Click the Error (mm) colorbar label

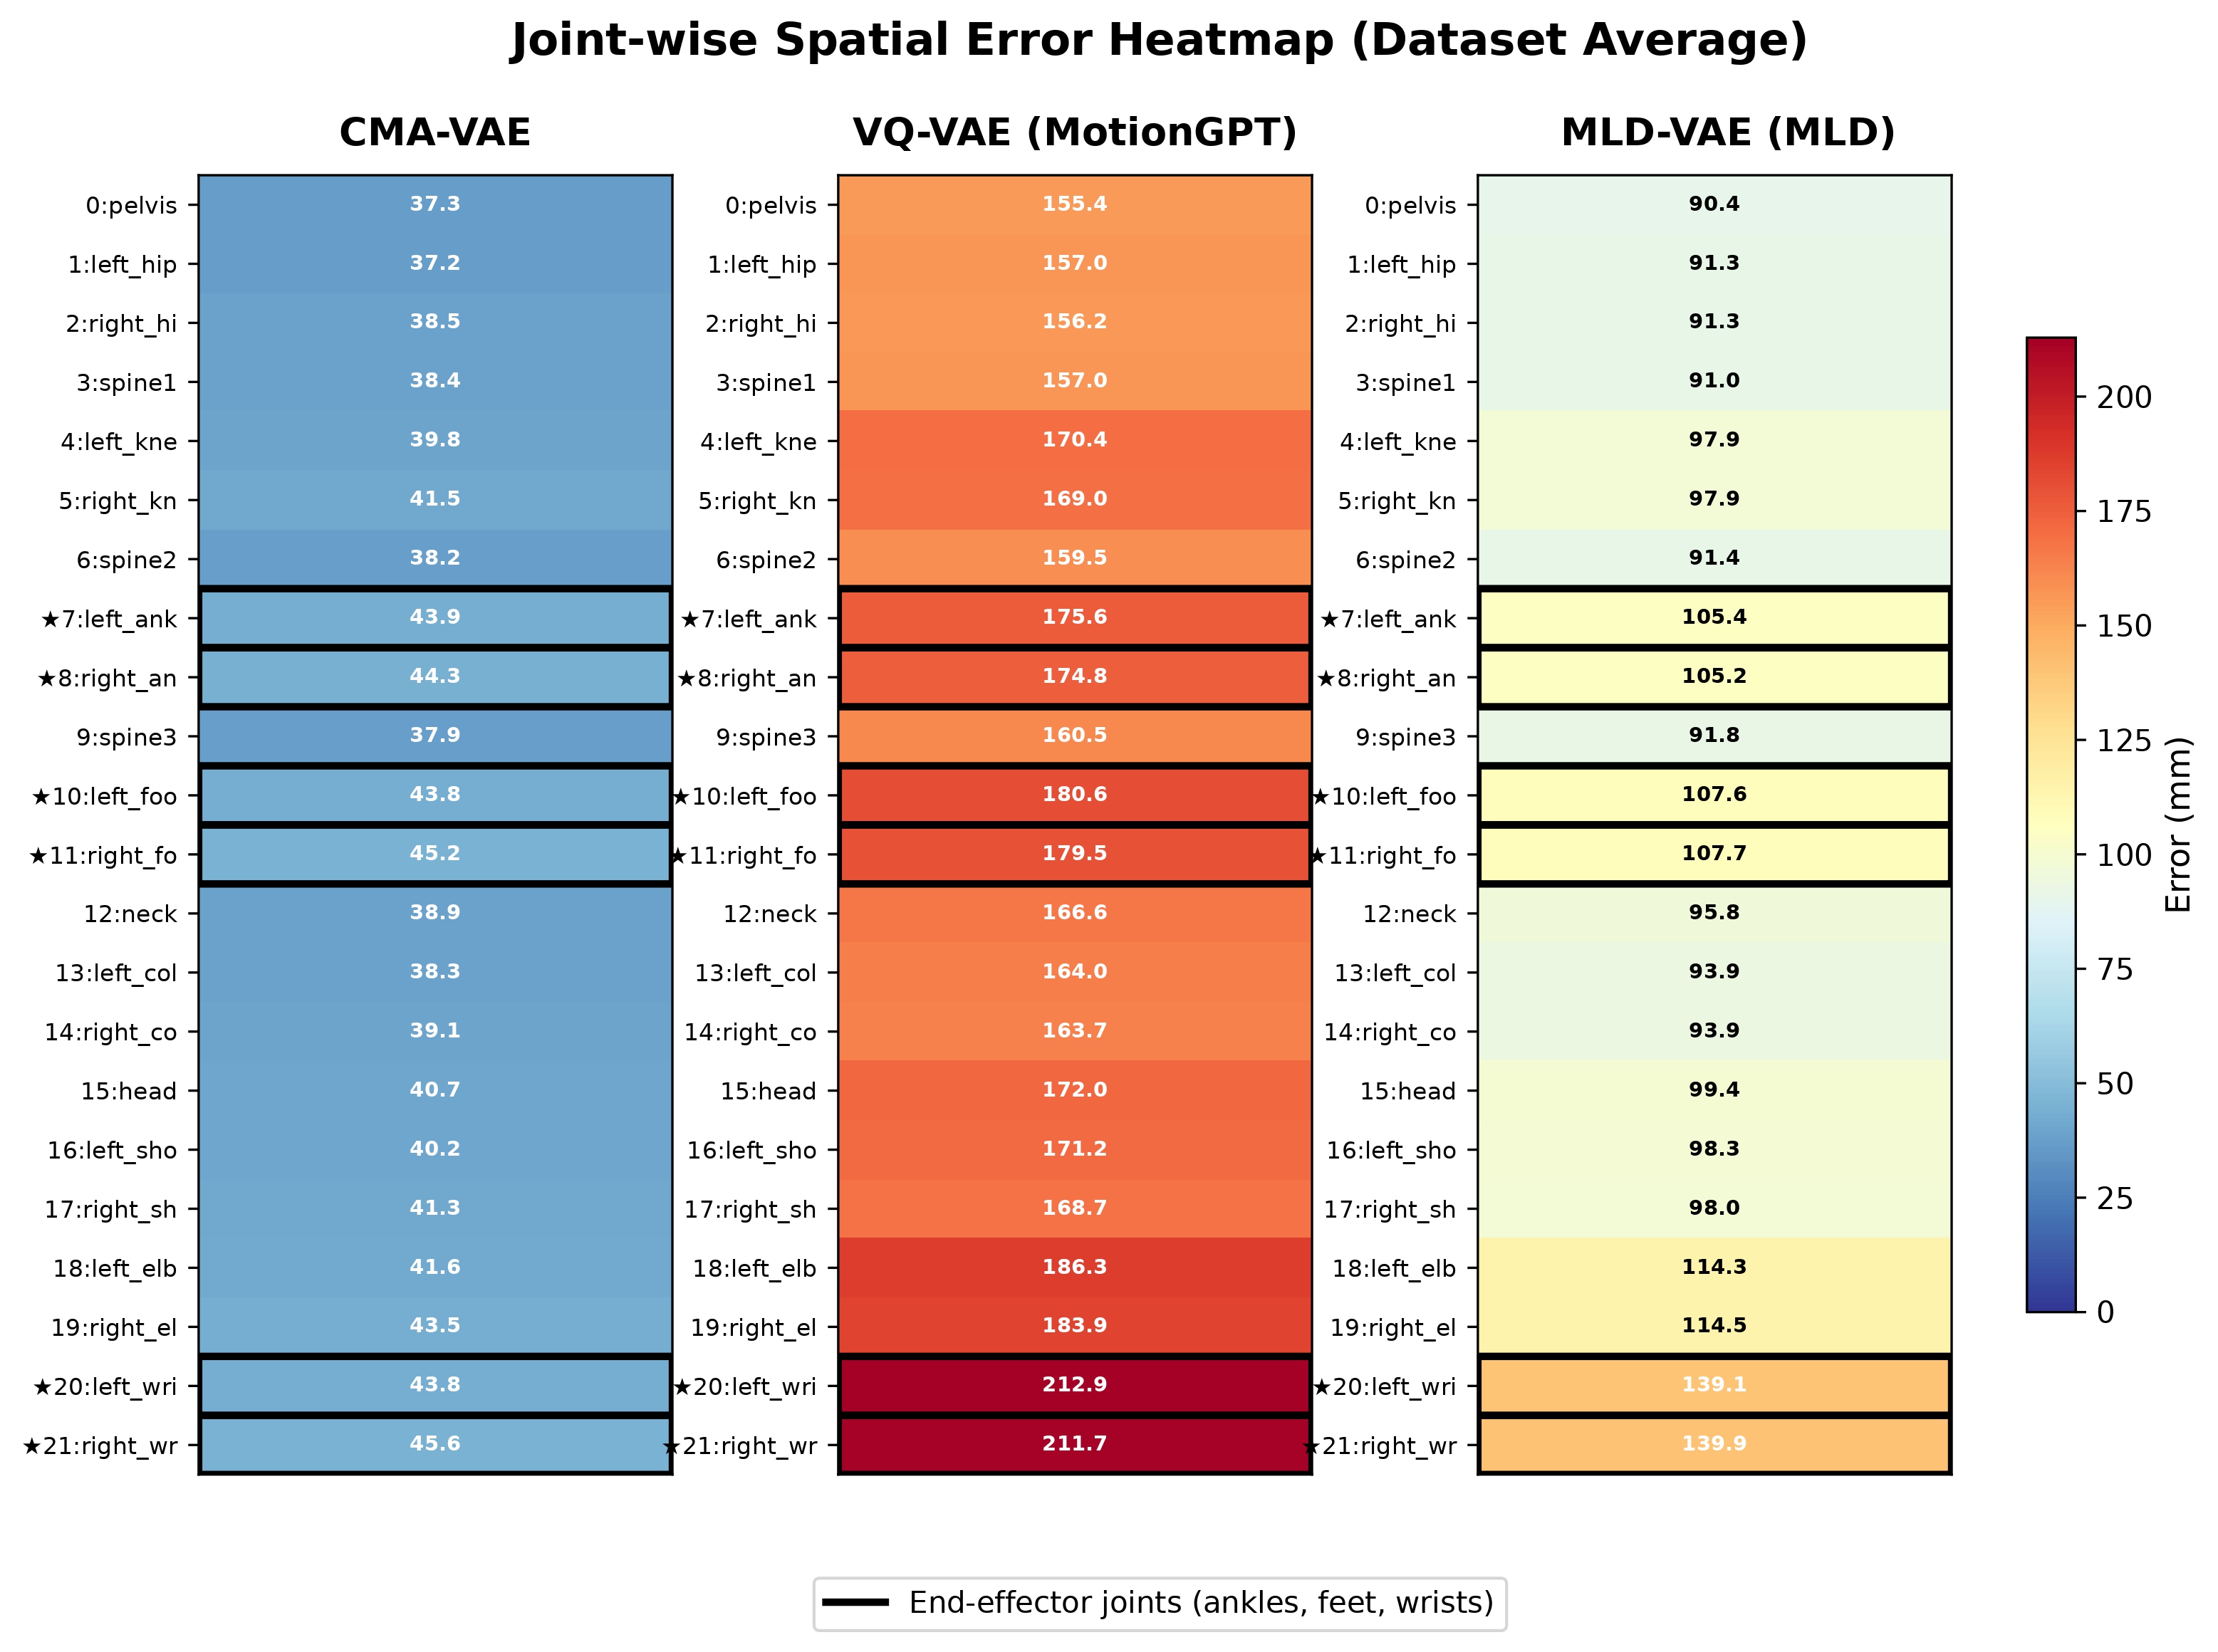click(x=2178, y=825)
